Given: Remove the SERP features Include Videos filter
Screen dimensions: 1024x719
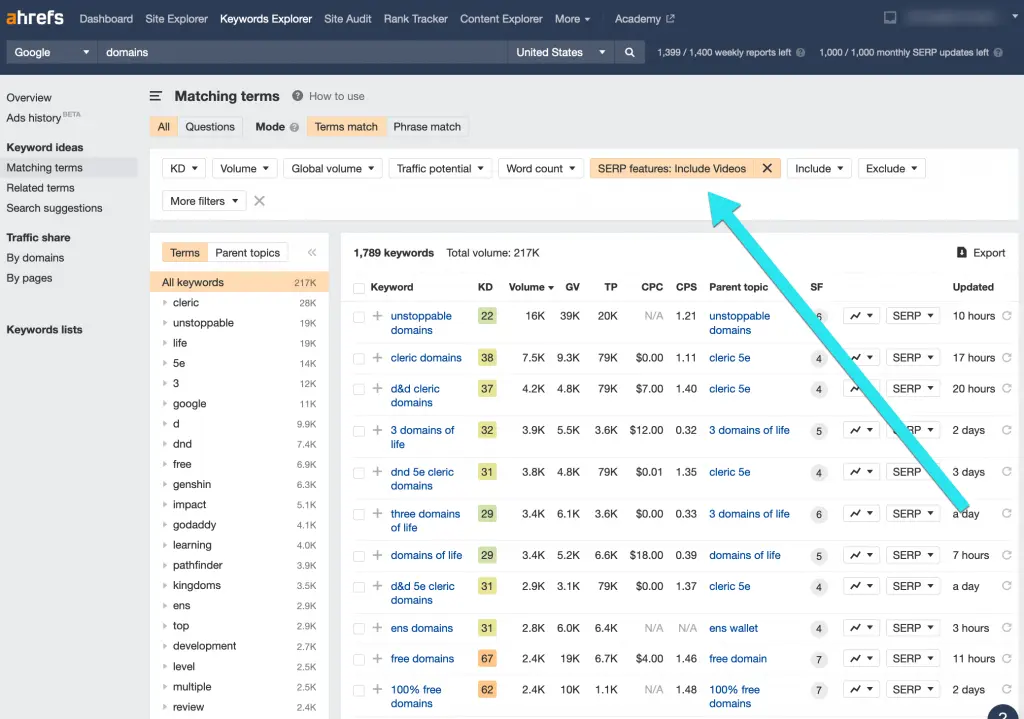Looking at the screenshot, I should [x=767, y=167].
